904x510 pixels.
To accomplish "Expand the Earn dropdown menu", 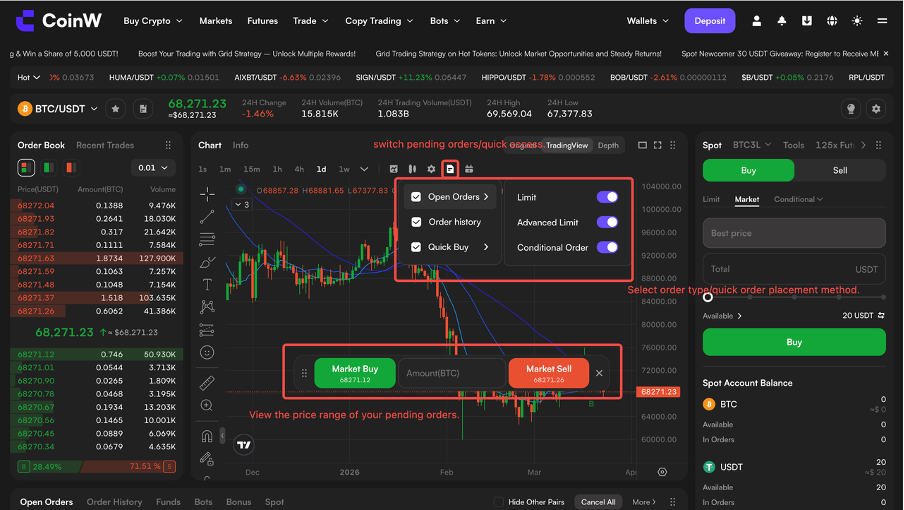I will point(491,21).
